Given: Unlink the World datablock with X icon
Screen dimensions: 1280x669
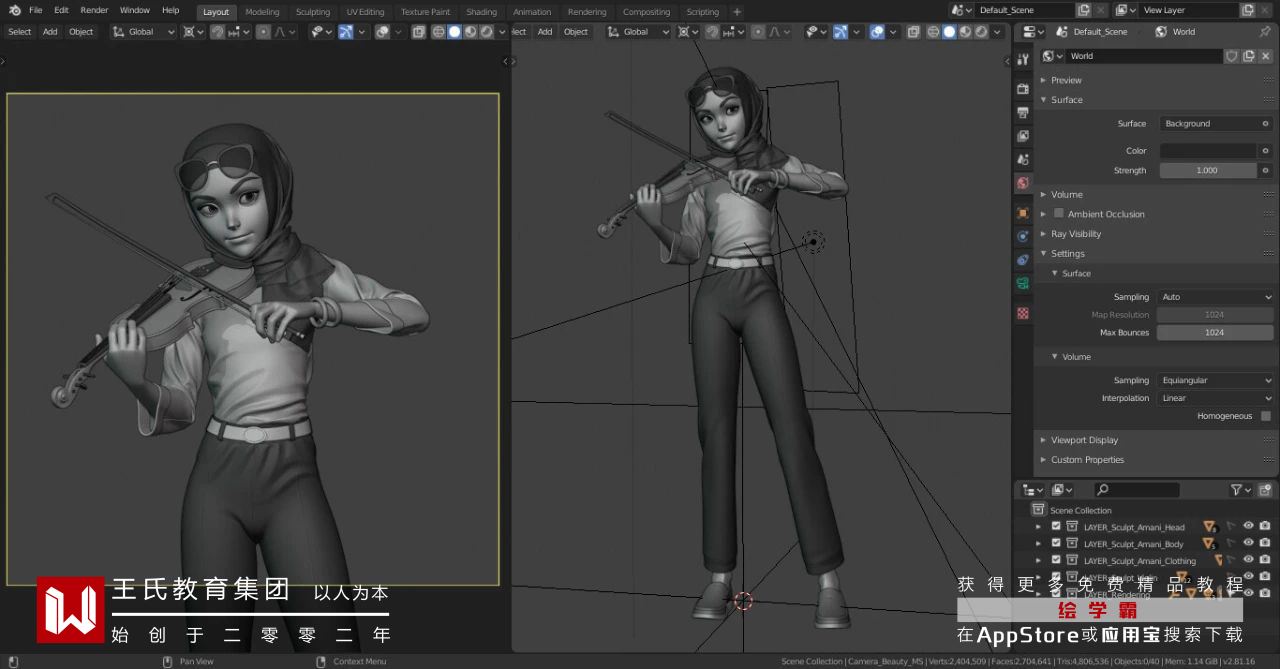Looking at the screenshot, I should [1264, 56].
